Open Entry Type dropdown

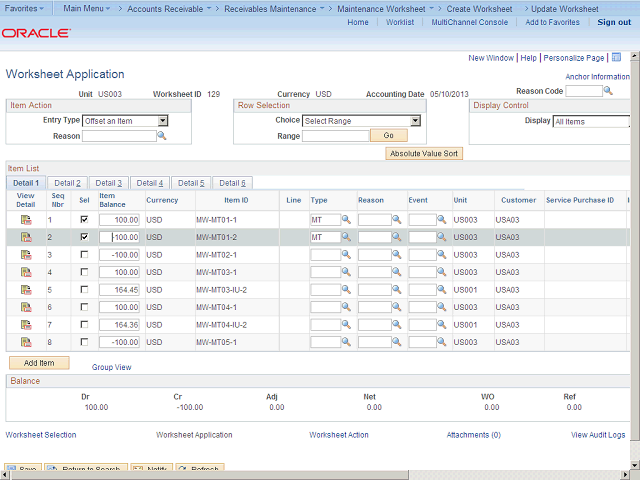tap(163, 121)
